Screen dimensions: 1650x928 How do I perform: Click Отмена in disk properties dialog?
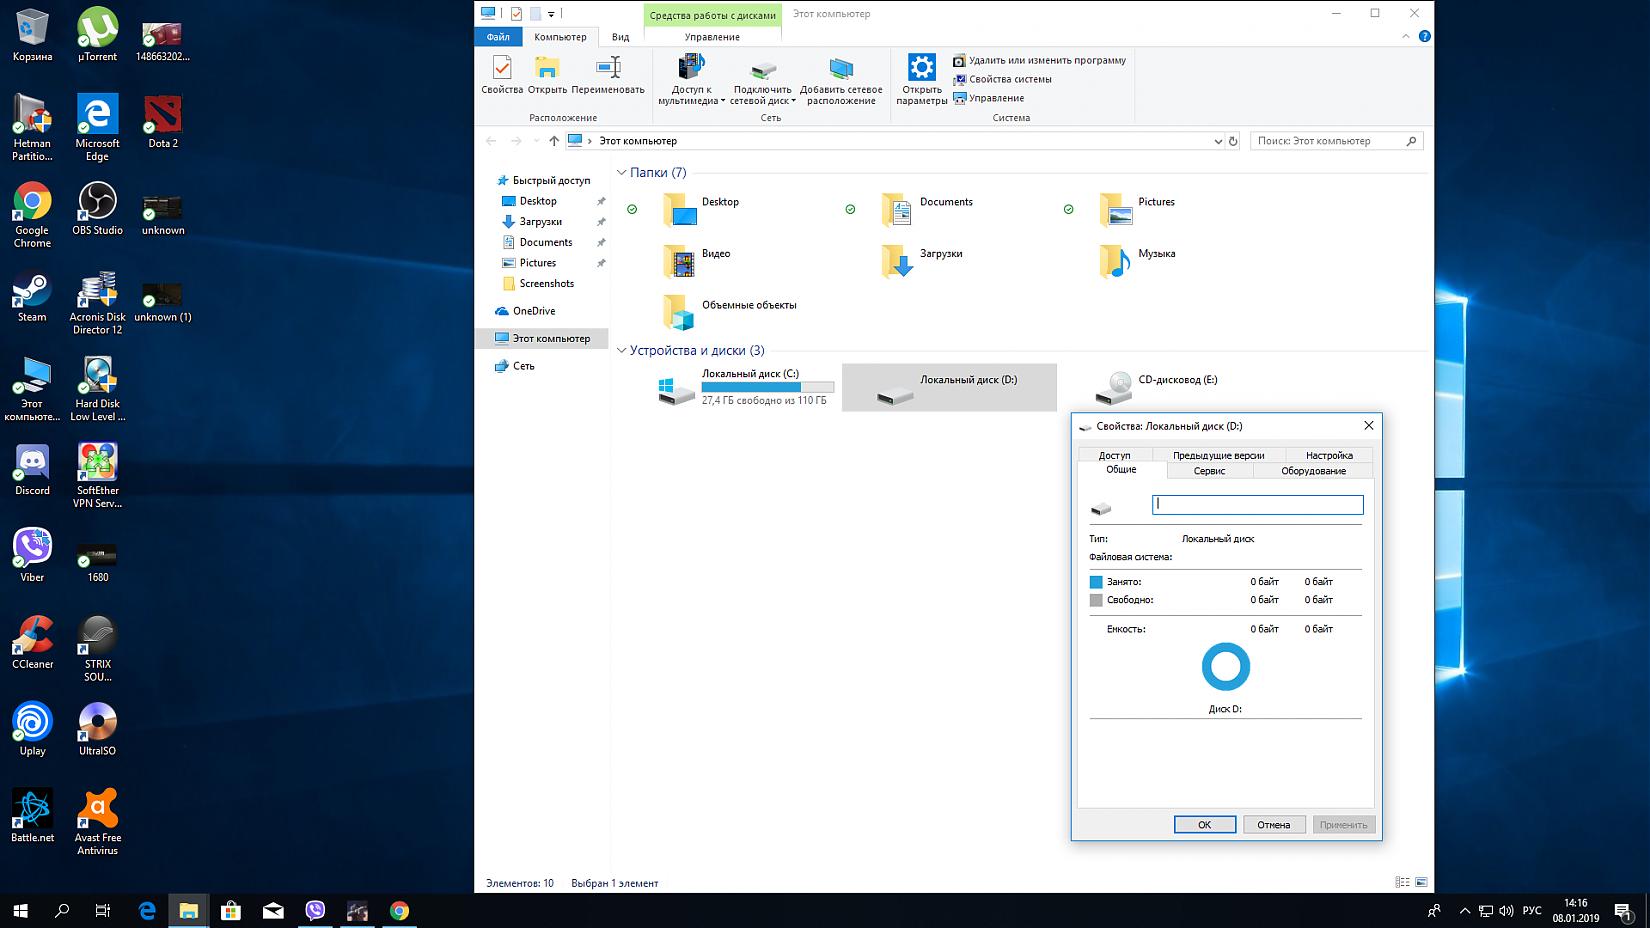pyautogui.click(x=1273, y=825)
